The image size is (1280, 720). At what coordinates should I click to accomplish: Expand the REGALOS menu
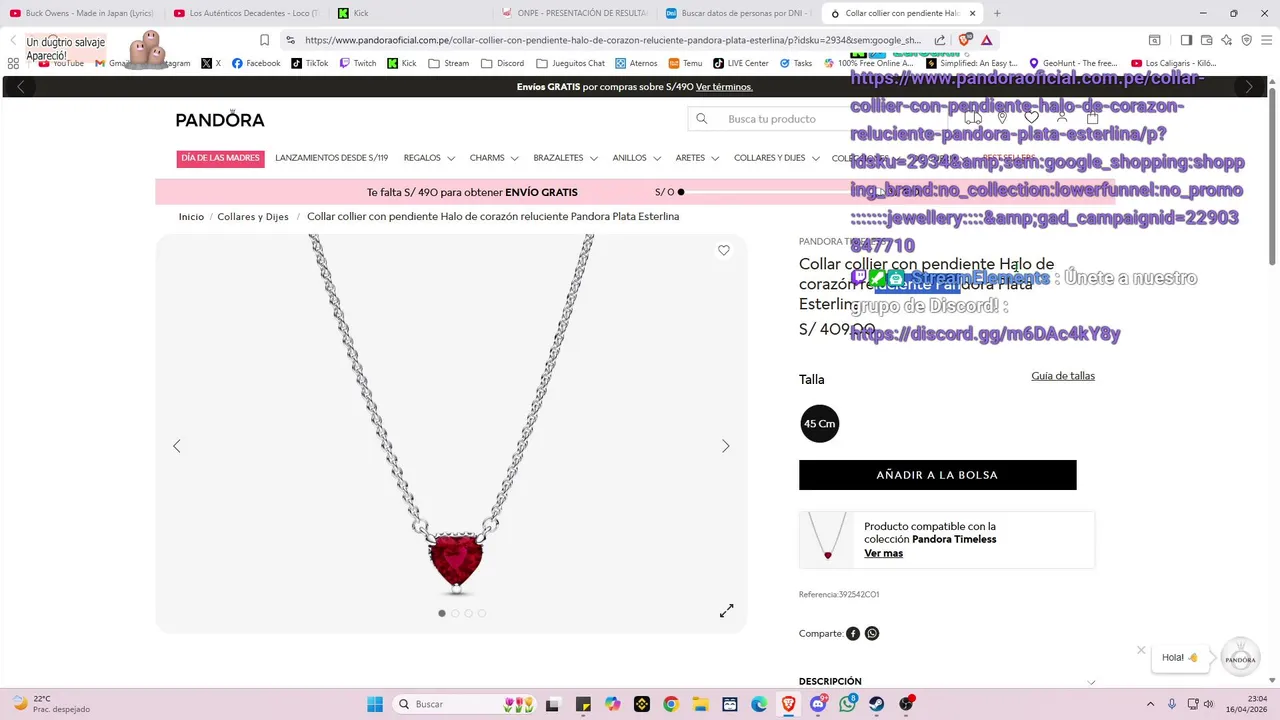point(429,158)
